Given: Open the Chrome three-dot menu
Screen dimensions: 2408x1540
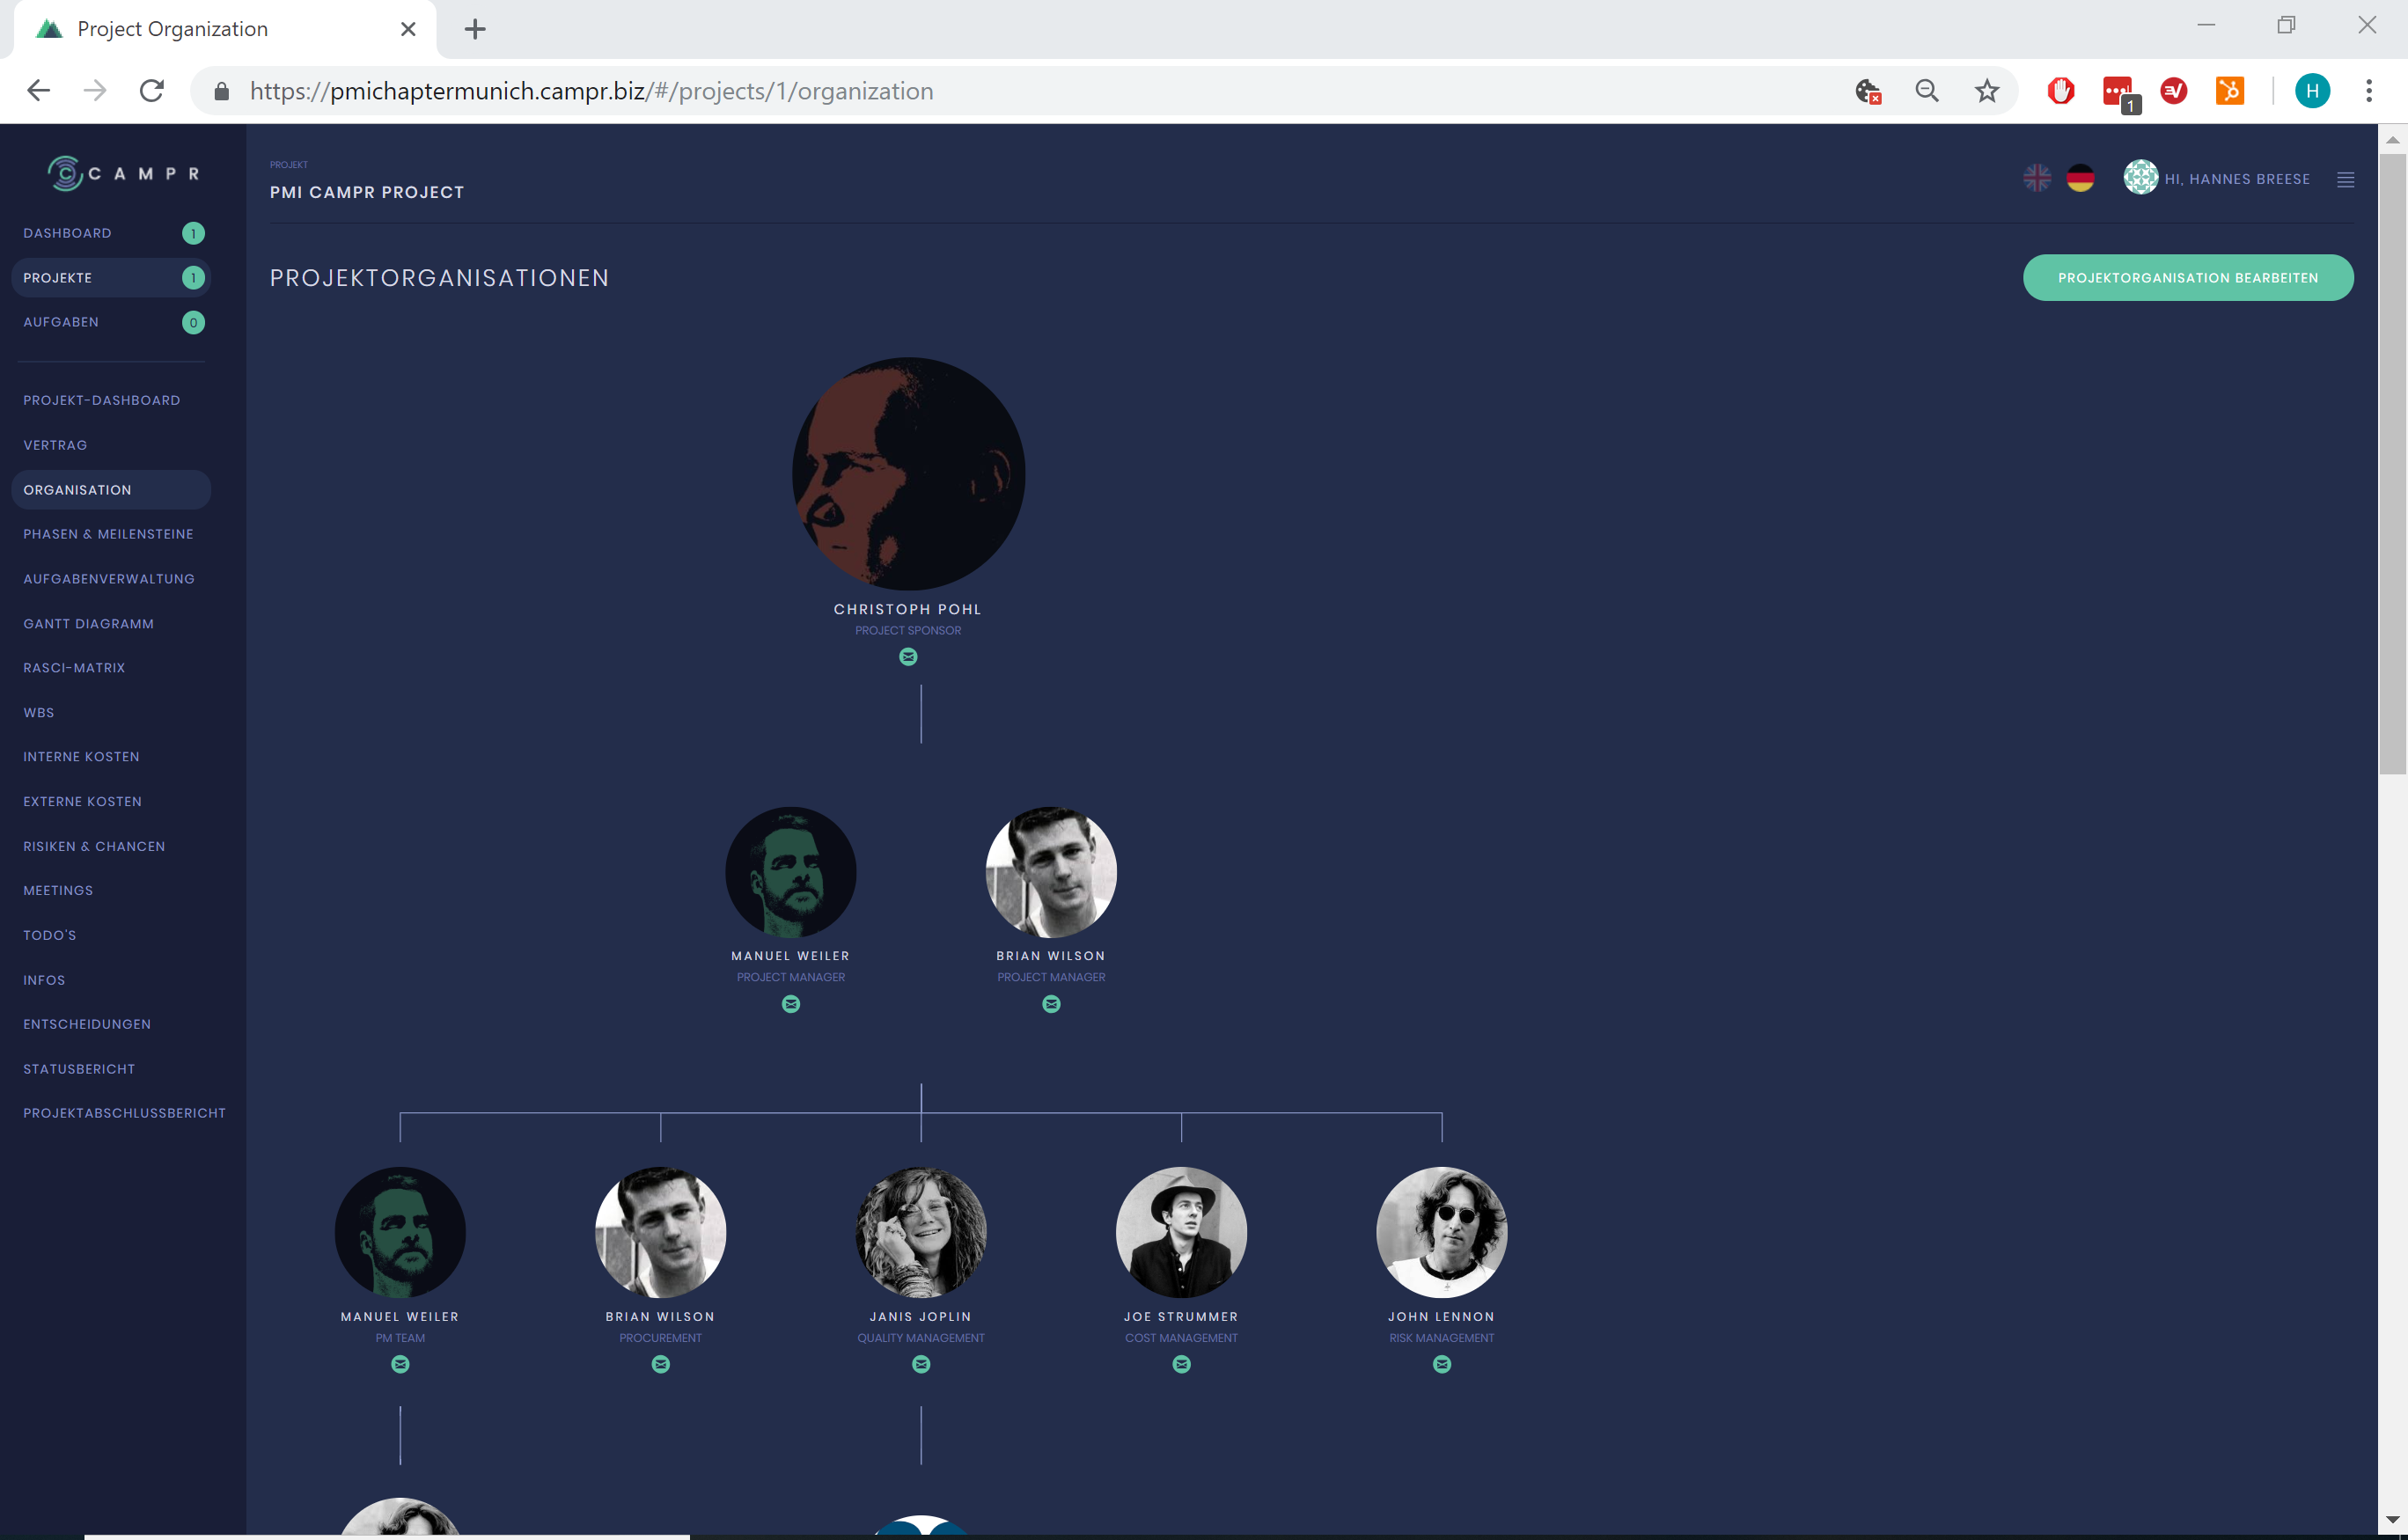Looking at the screenshot, I should pos(2369,91).
